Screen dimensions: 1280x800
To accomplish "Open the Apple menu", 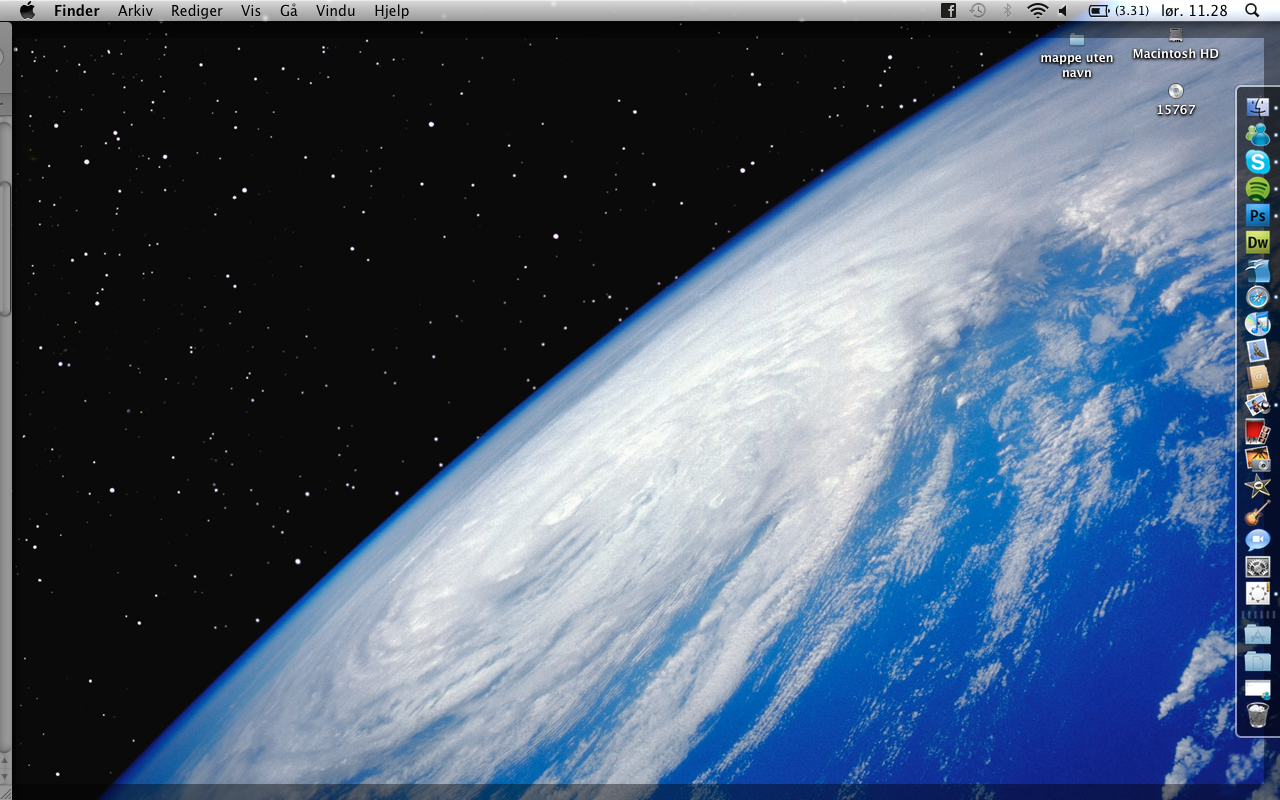I will [27, 10].
